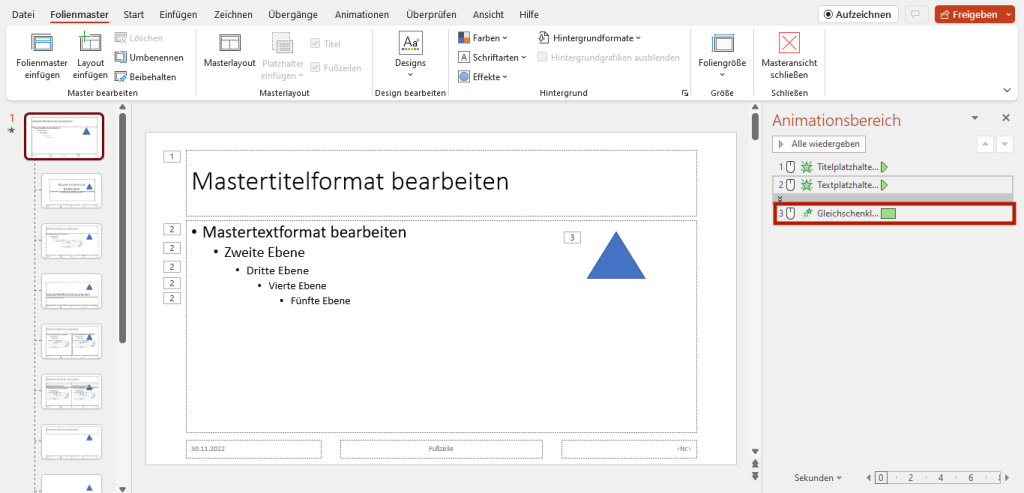Open the Hilfe tab
Image resolution: width=1024 pixels, height=493 pixels.
[529, 14]
